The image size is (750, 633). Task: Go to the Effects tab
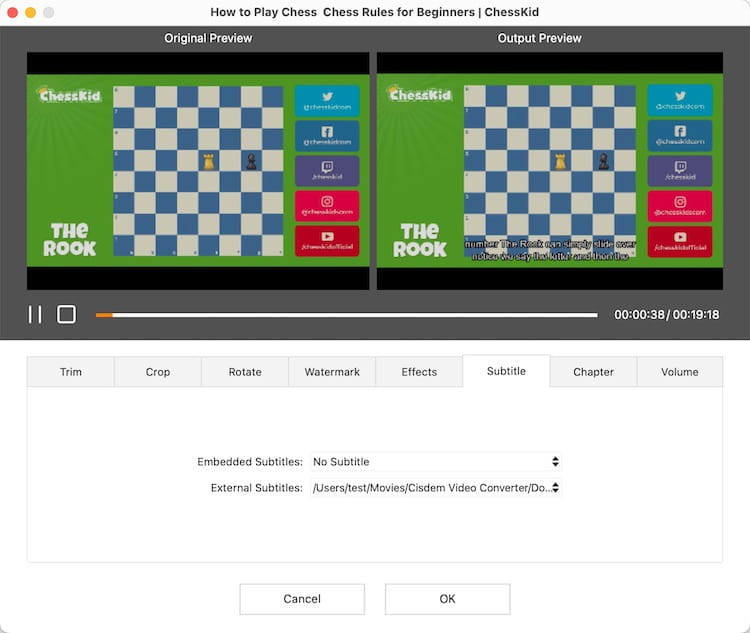point(419,372)
